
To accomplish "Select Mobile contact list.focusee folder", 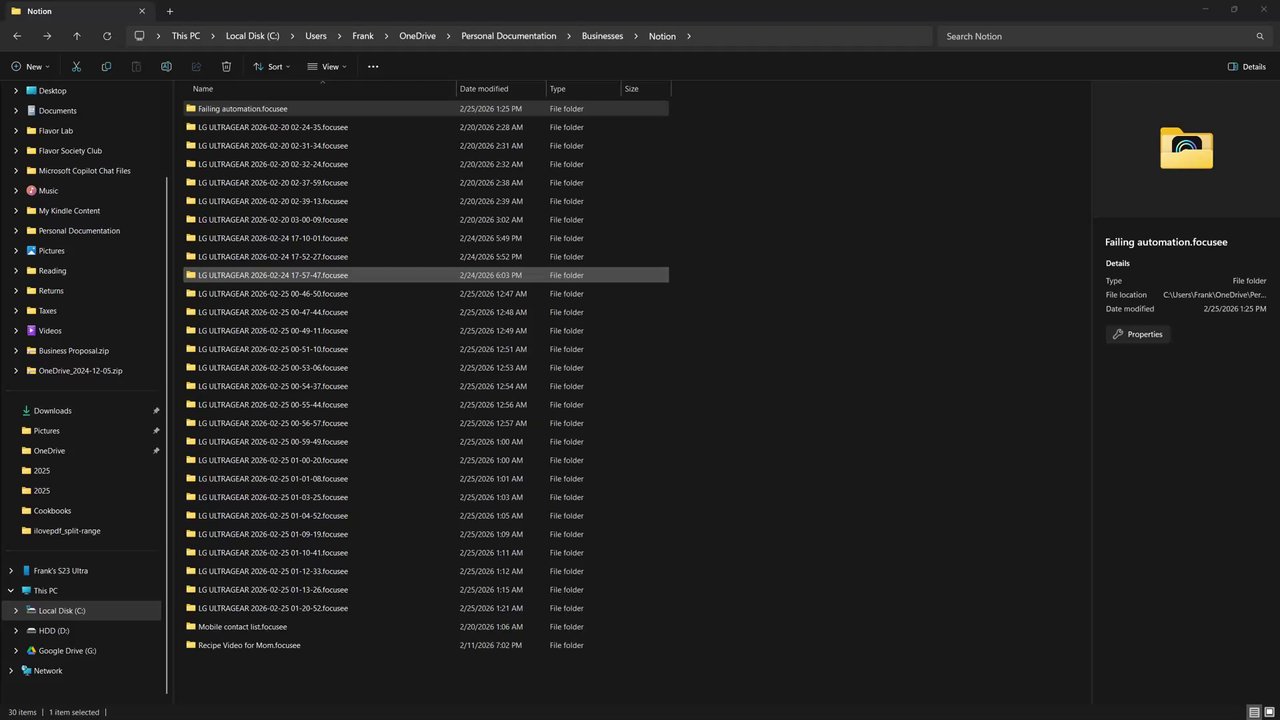I will 426,627.
